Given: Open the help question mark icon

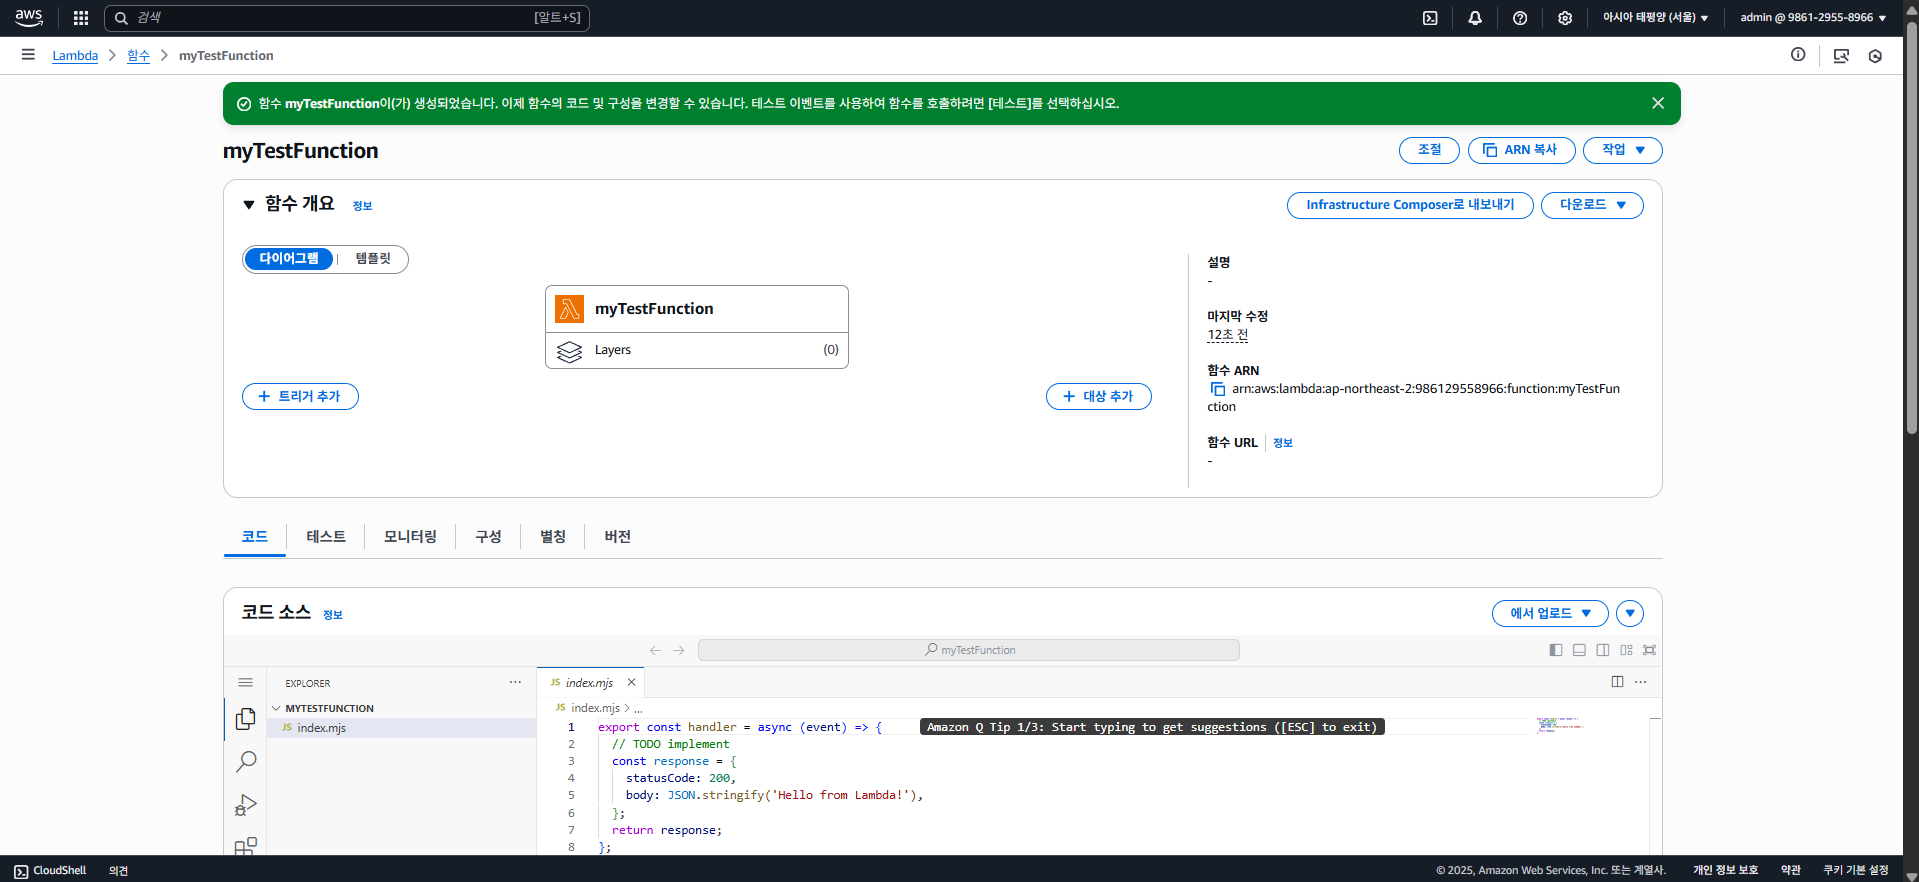Looking at the screenshot, I should tap(1520, 18).
